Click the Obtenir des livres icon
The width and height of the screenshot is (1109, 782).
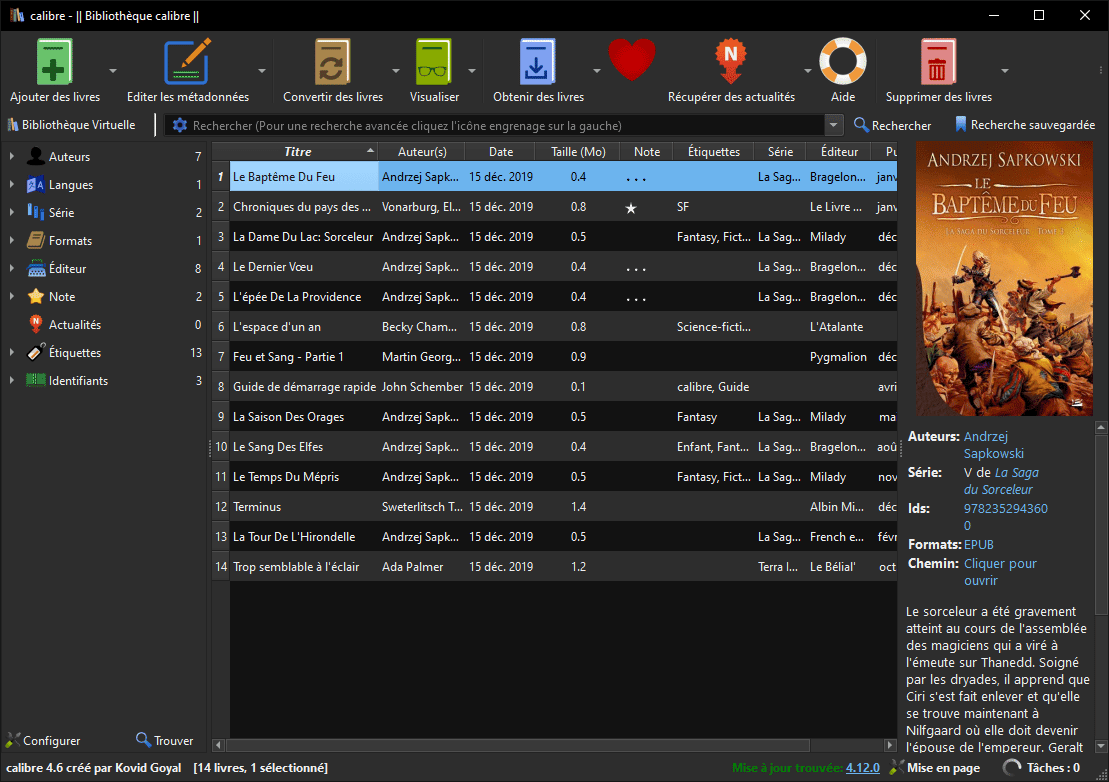pyautogui.click(x=538, y=62)
